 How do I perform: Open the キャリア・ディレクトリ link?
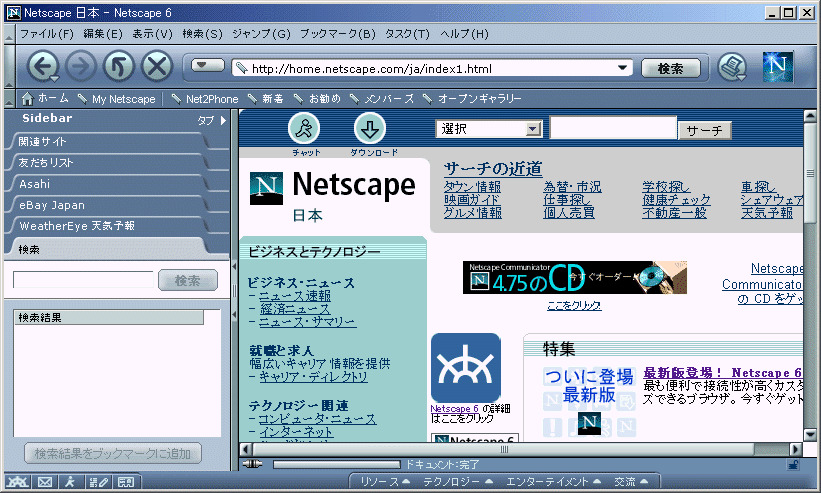point(314,377)
